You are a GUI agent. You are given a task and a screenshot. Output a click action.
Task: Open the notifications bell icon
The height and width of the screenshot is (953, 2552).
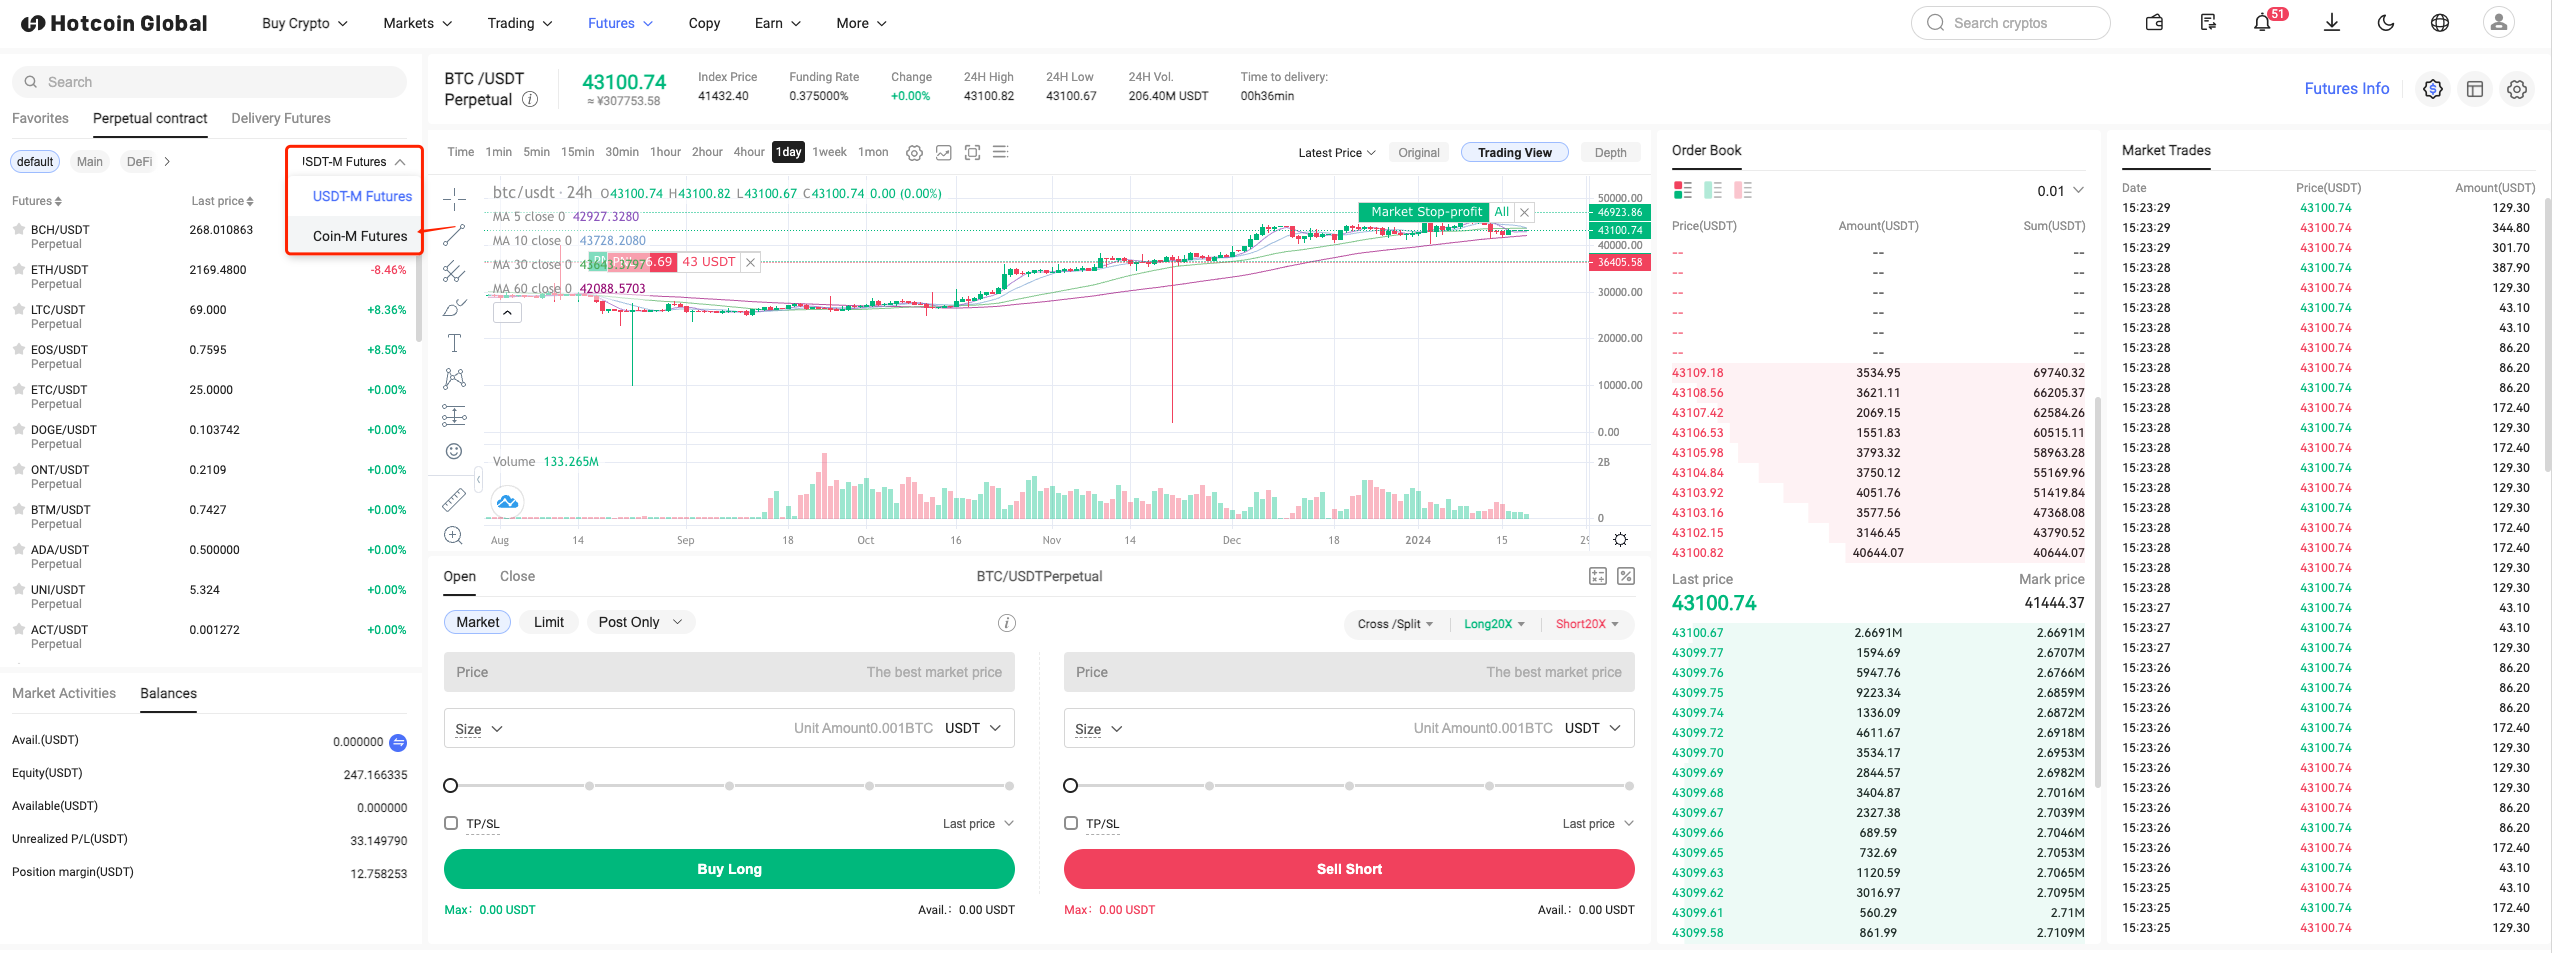[x=2261, y=23]
